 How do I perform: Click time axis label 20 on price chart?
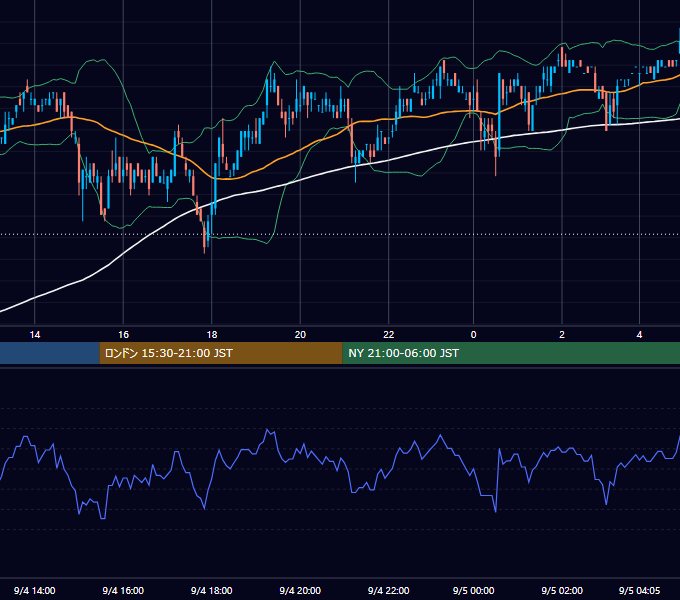point(300,335)
